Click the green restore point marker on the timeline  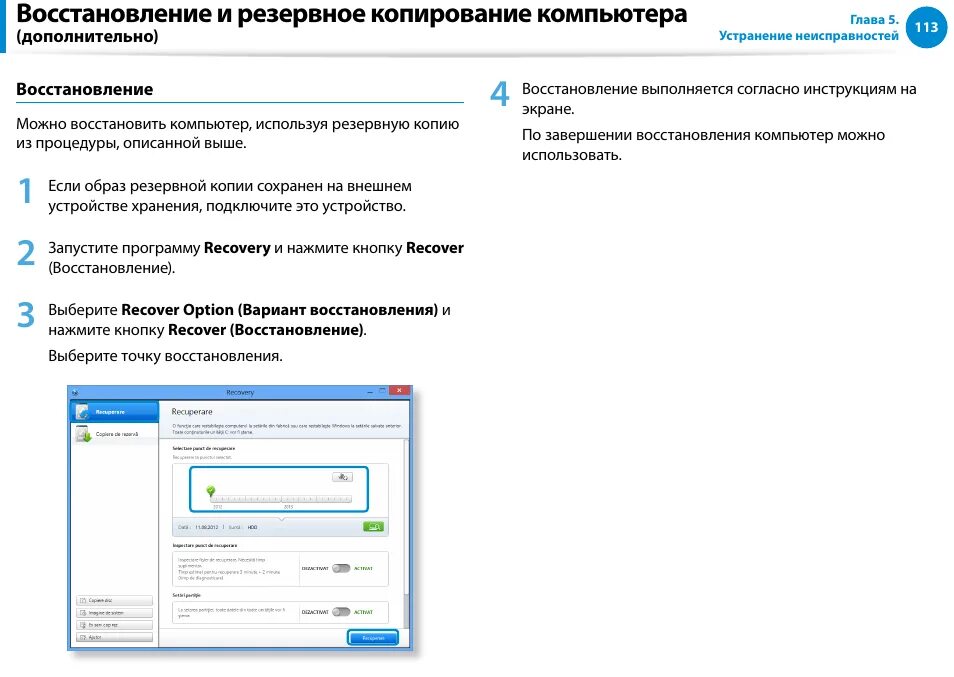click(211, 490)
